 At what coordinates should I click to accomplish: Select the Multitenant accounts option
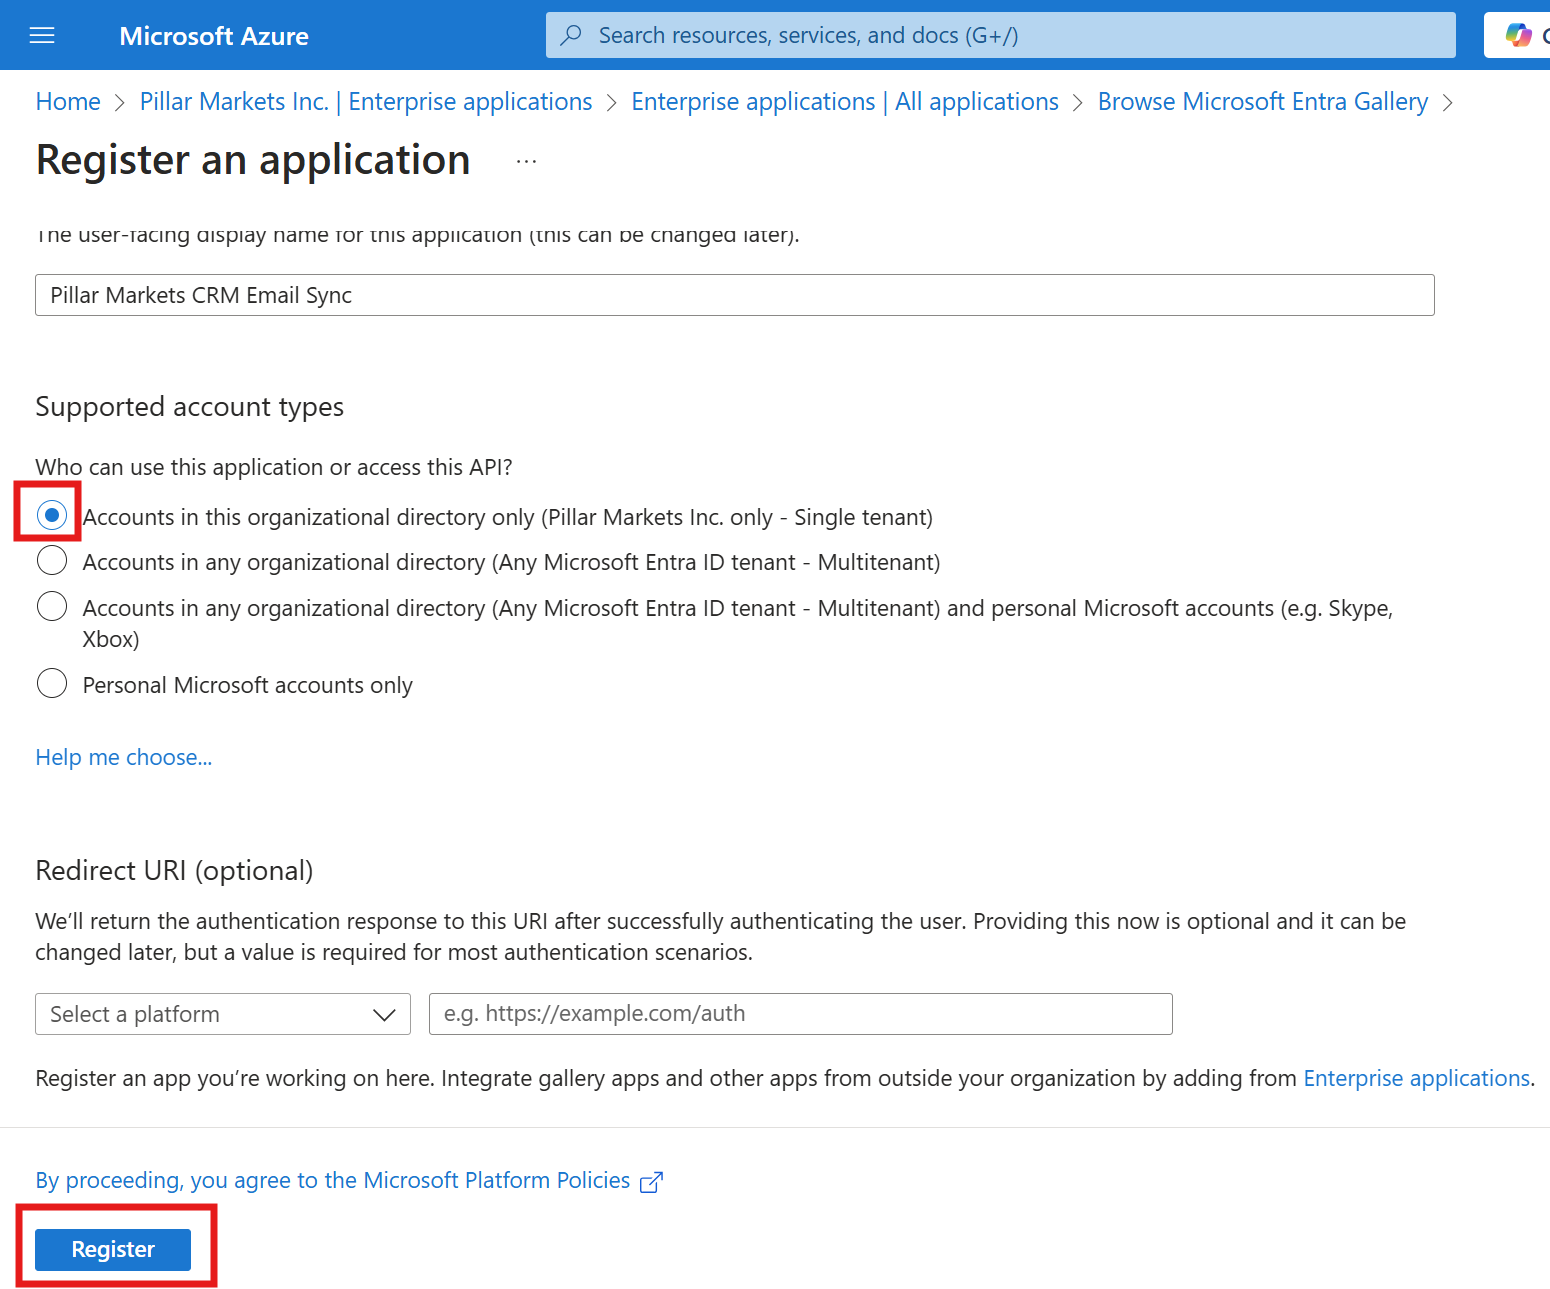[x=51, y=560]
